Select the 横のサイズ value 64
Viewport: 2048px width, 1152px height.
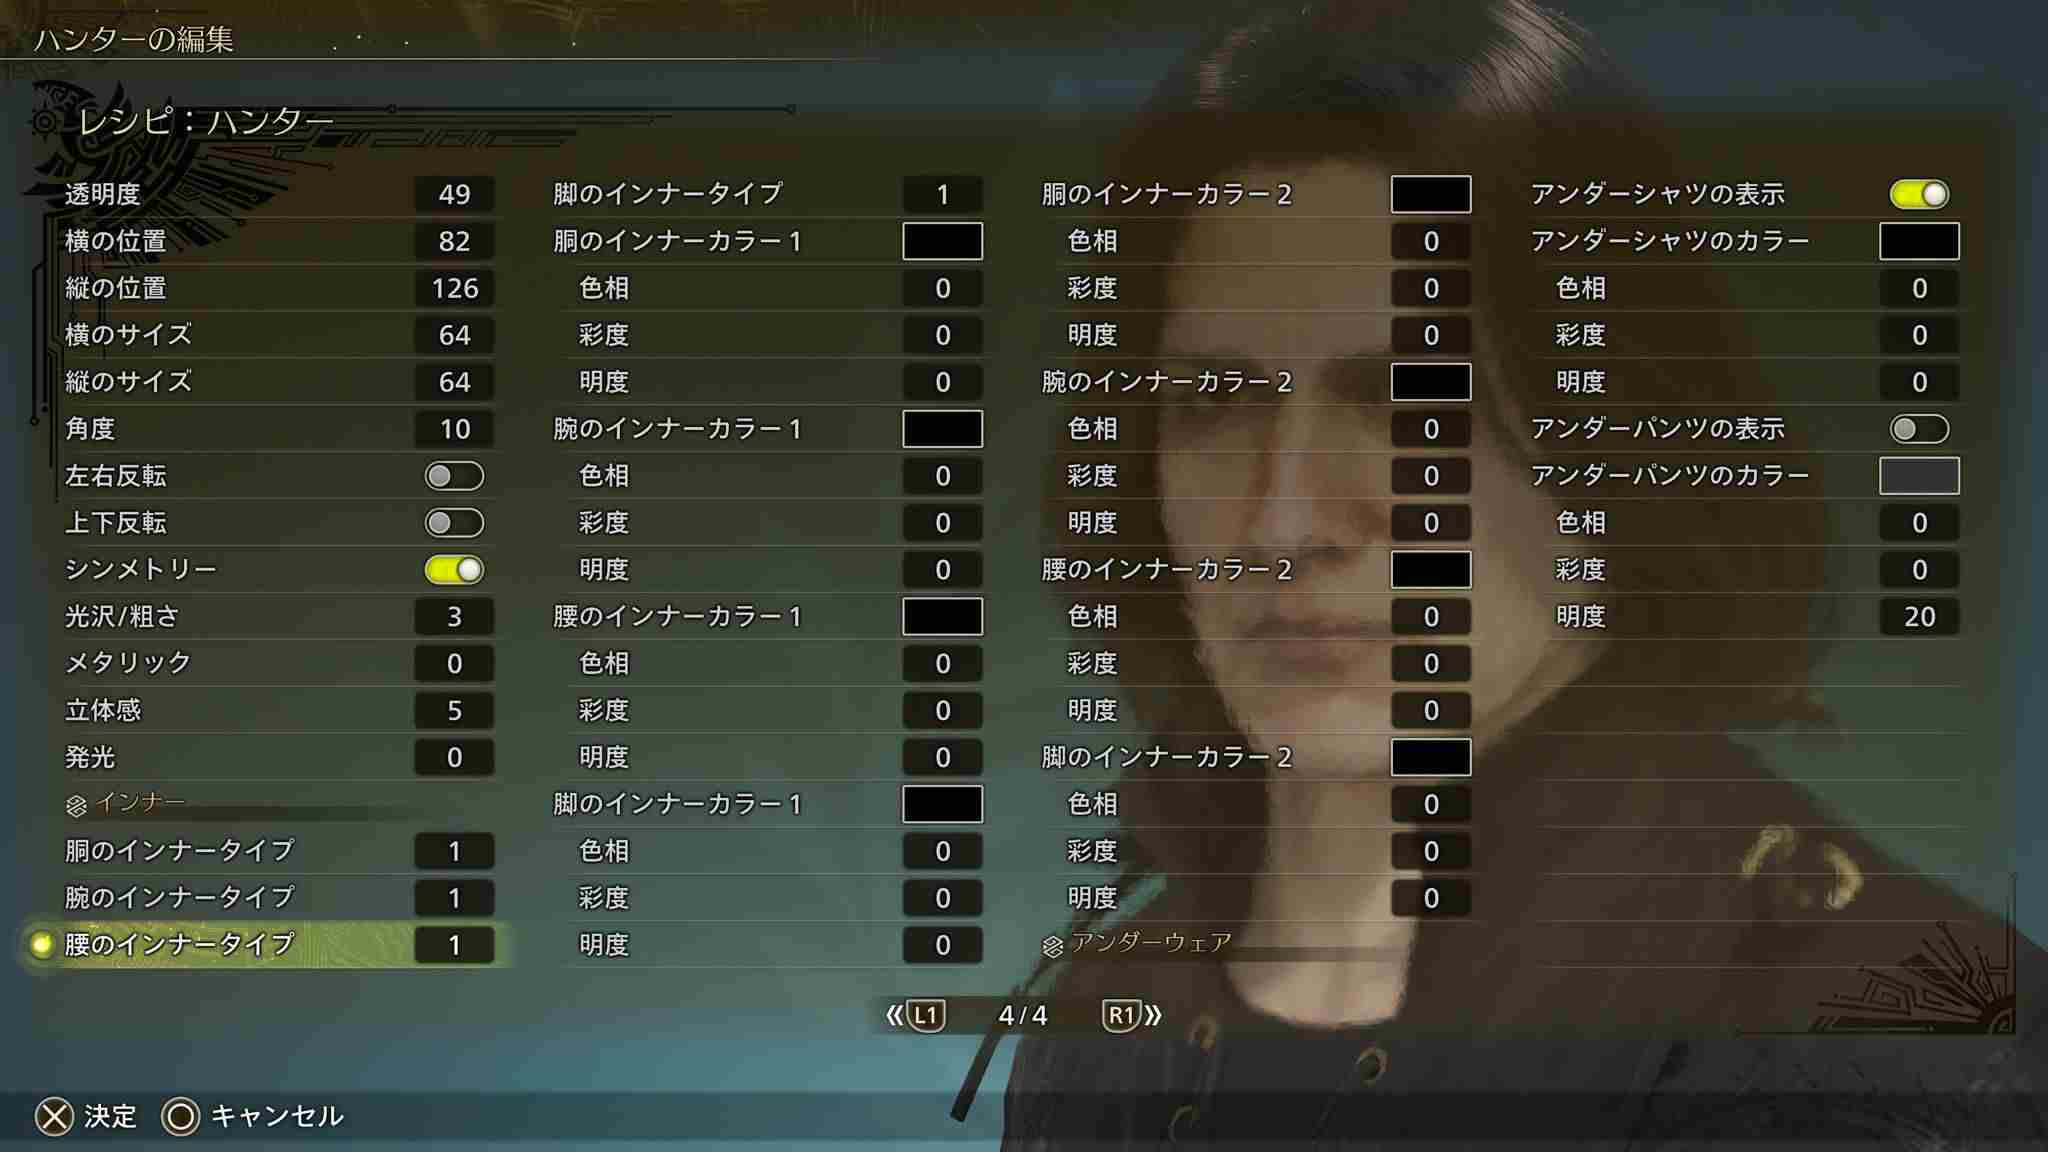[x=454, y=335]
